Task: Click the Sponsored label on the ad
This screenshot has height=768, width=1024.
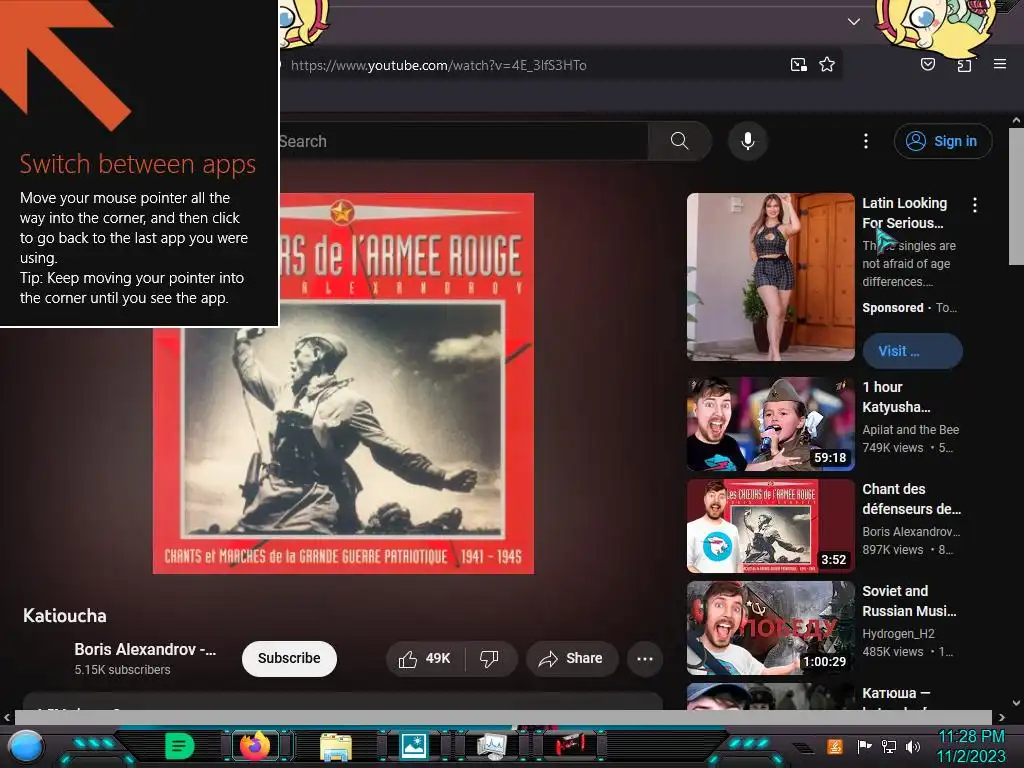Action: click(x=893, y=308)
